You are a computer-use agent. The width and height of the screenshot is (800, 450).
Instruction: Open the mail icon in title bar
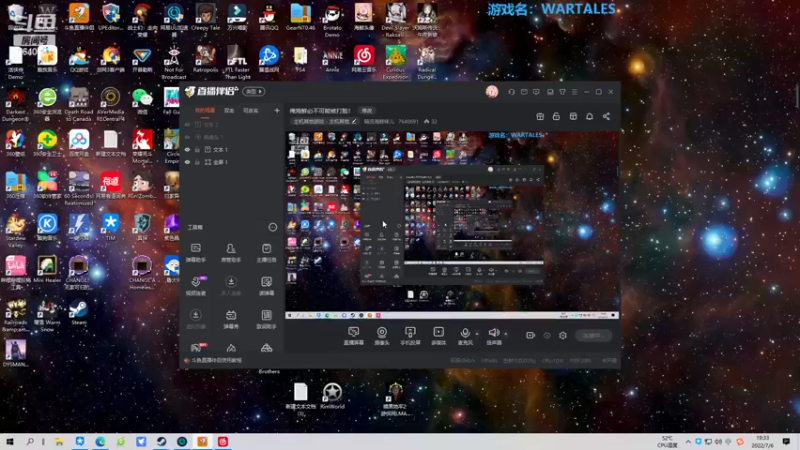524,92
